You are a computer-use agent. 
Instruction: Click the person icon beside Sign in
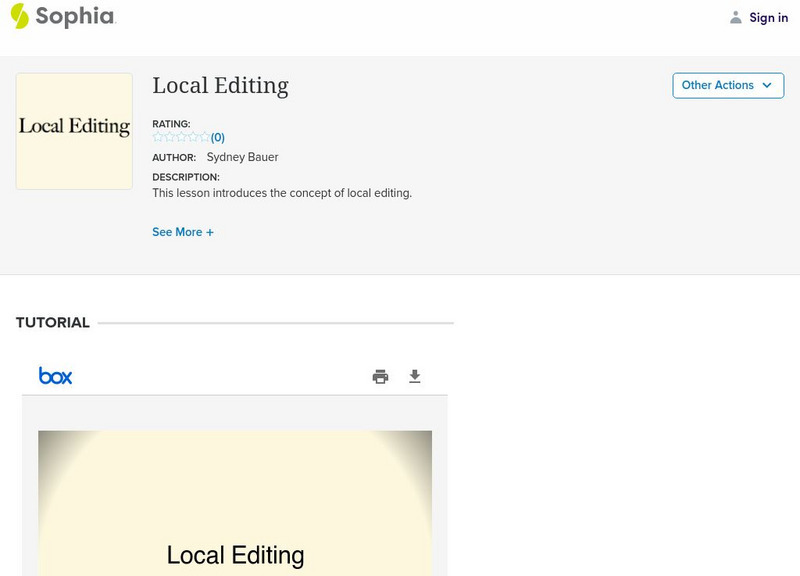[736, 17]
